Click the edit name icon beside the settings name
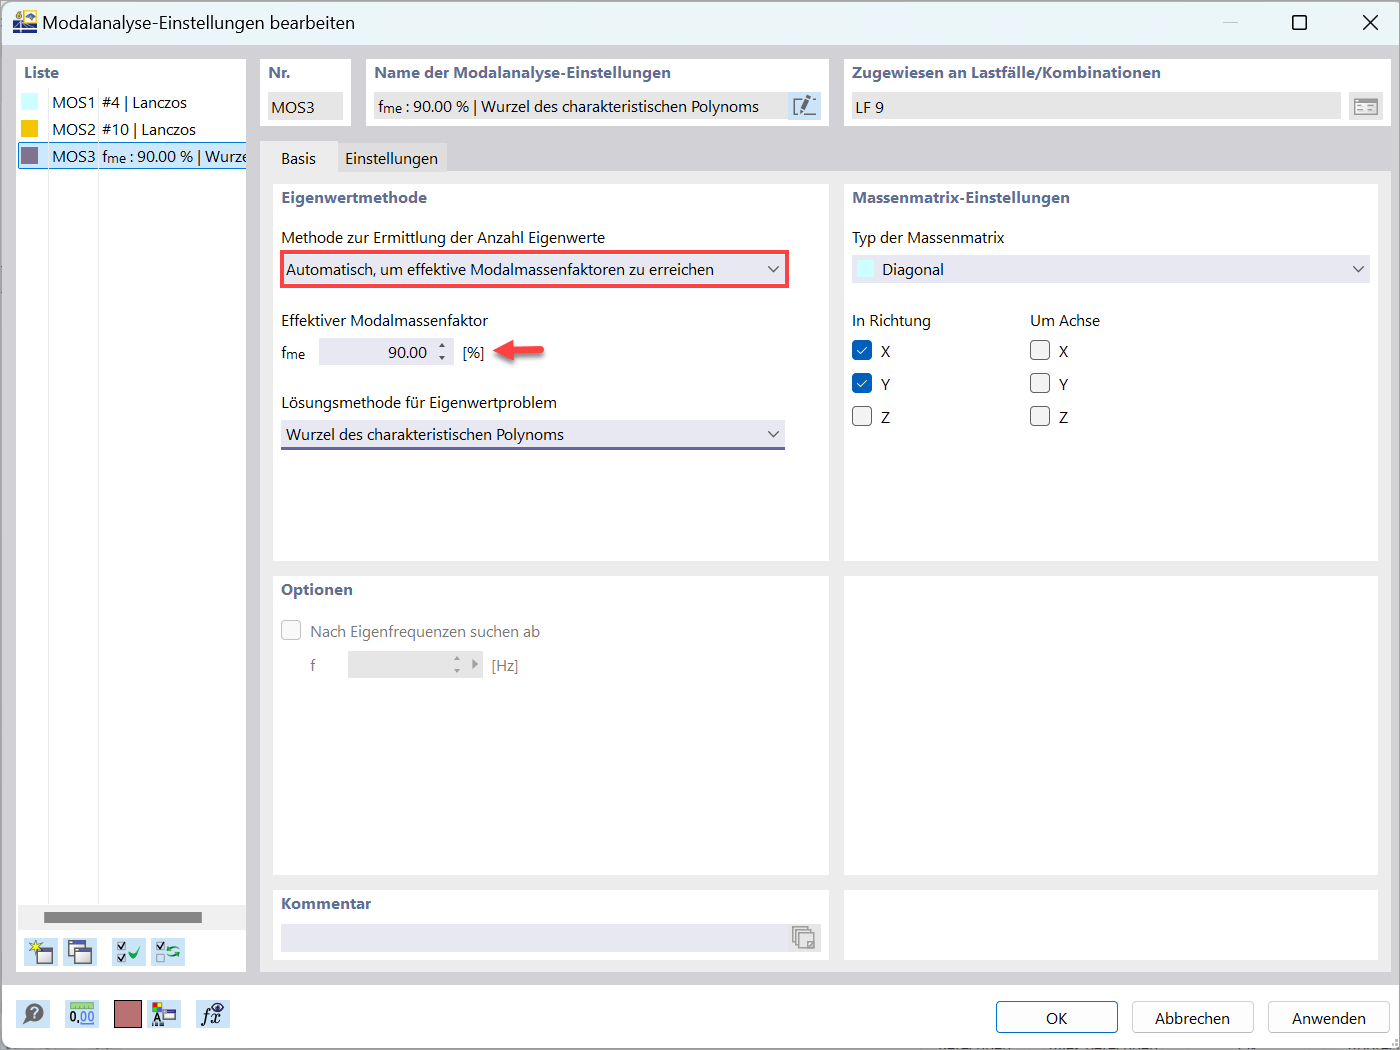Image resolution: width=1400 pixels, height=1050 pixels. tap(804, 106)
